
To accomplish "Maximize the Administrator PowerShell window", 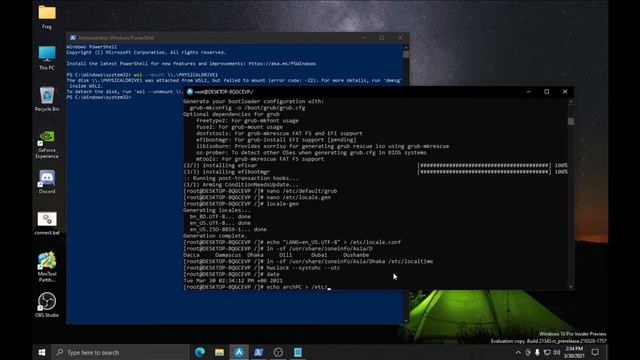I will tap(382, 38).
